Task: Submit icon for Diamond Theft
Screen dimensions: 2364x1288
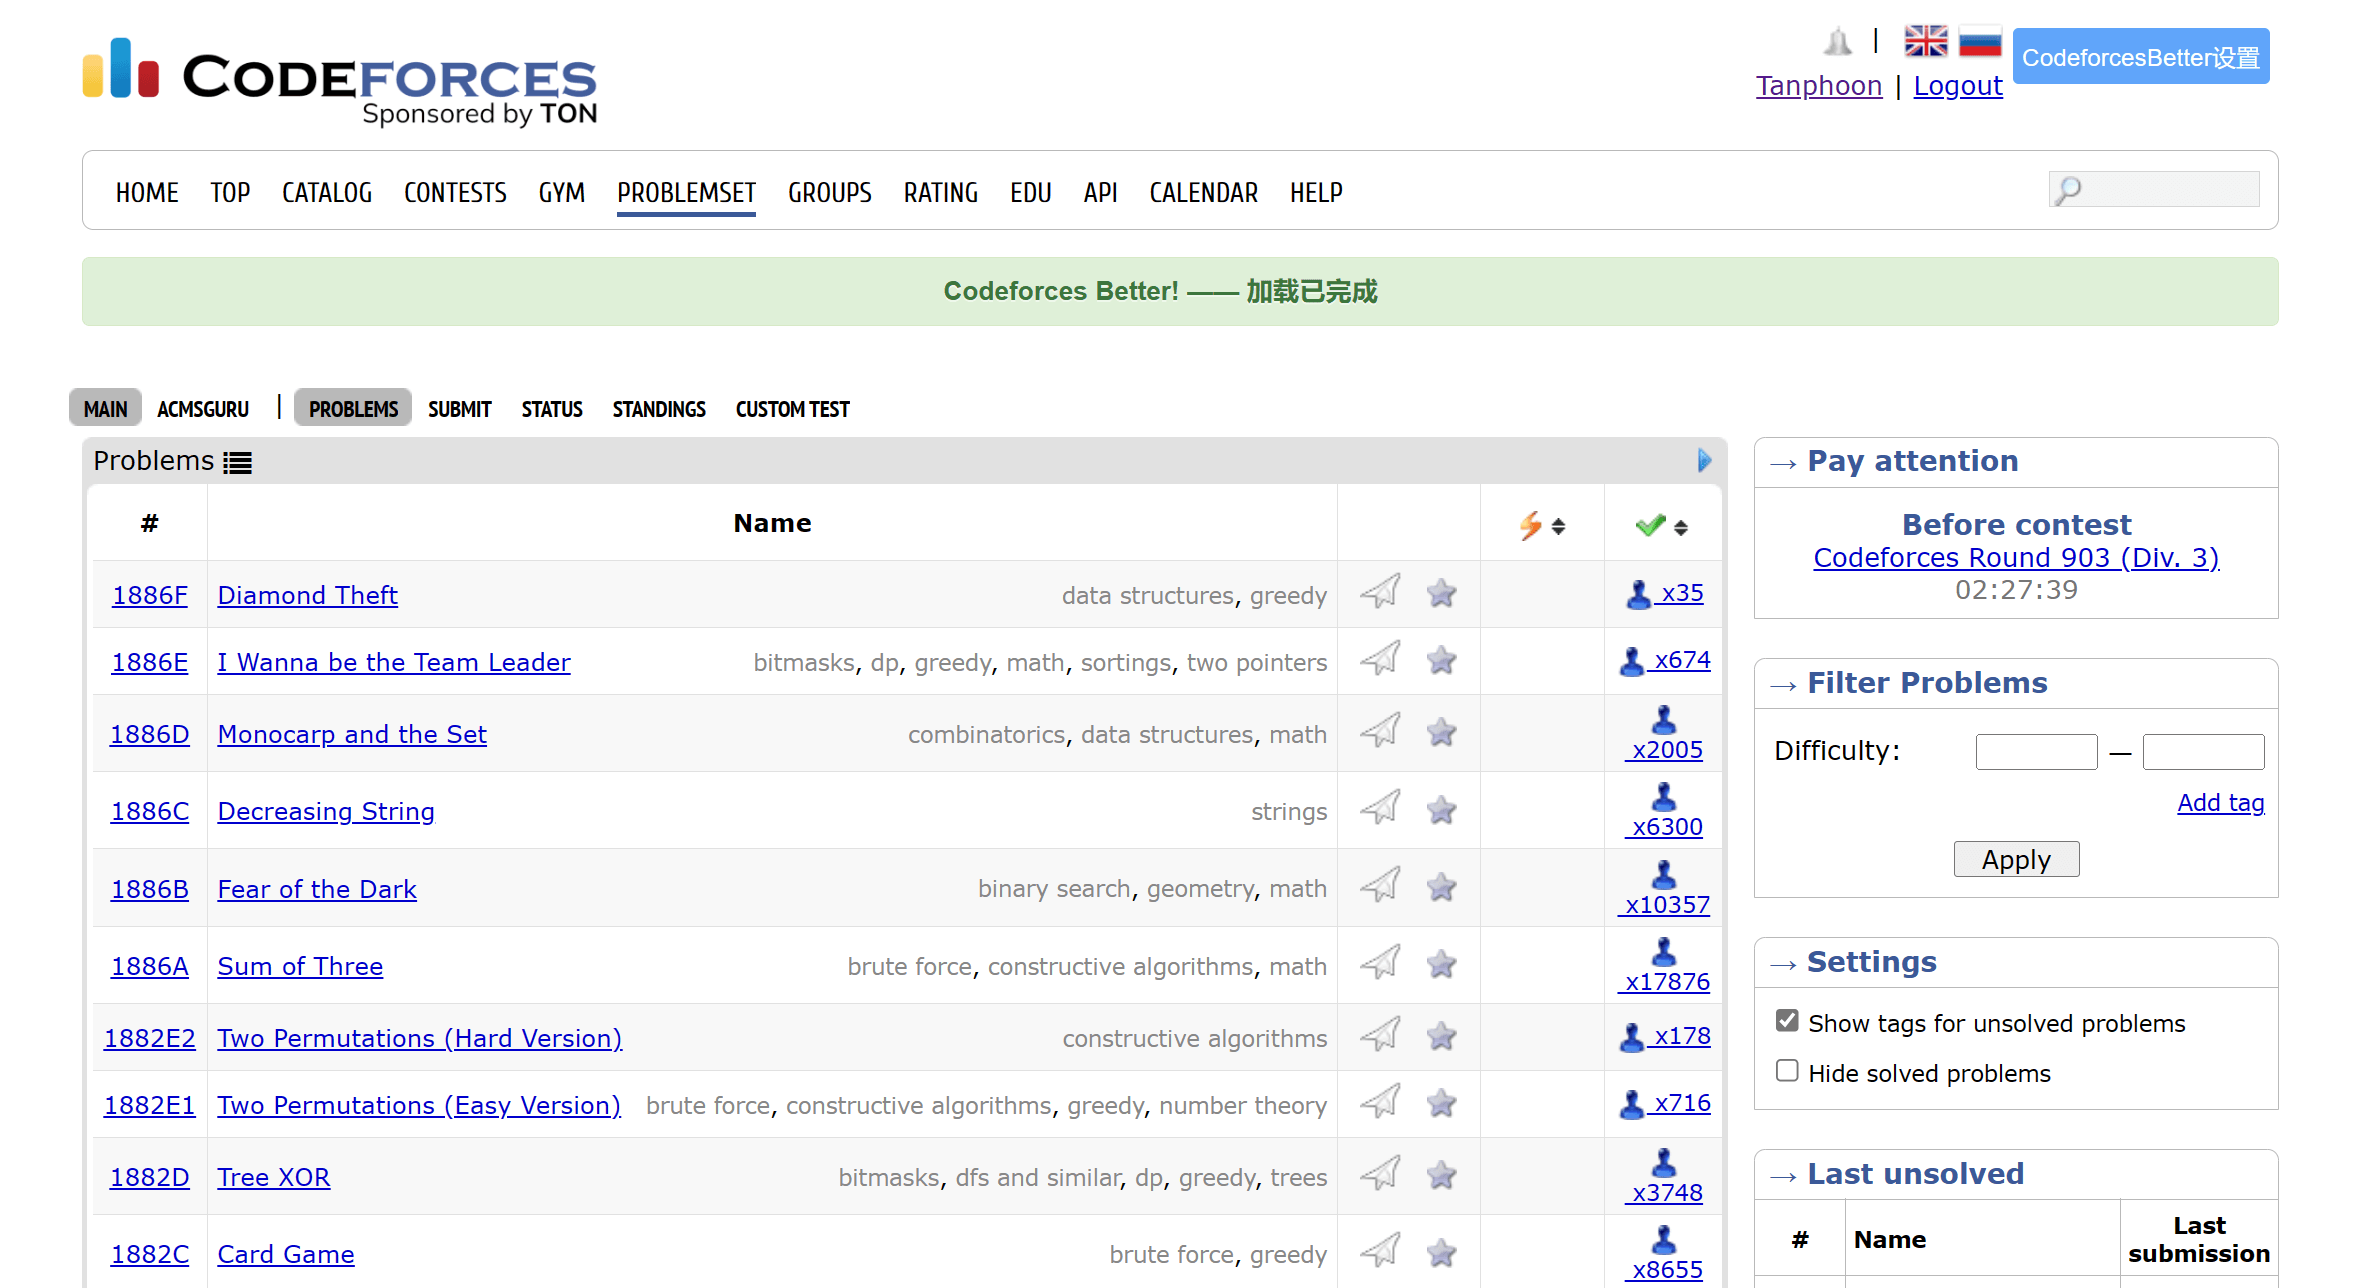Action: [x=1380, y=592]
